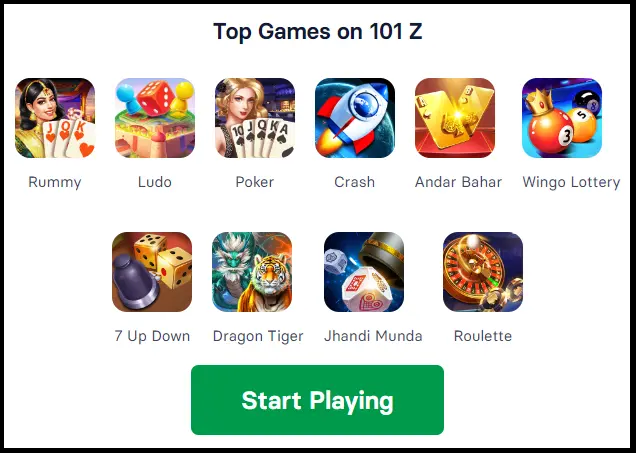Select the Jhandi Munda text label
This screenshot has height=453, width=636.
pyautogui.click(x=373, y=336)
